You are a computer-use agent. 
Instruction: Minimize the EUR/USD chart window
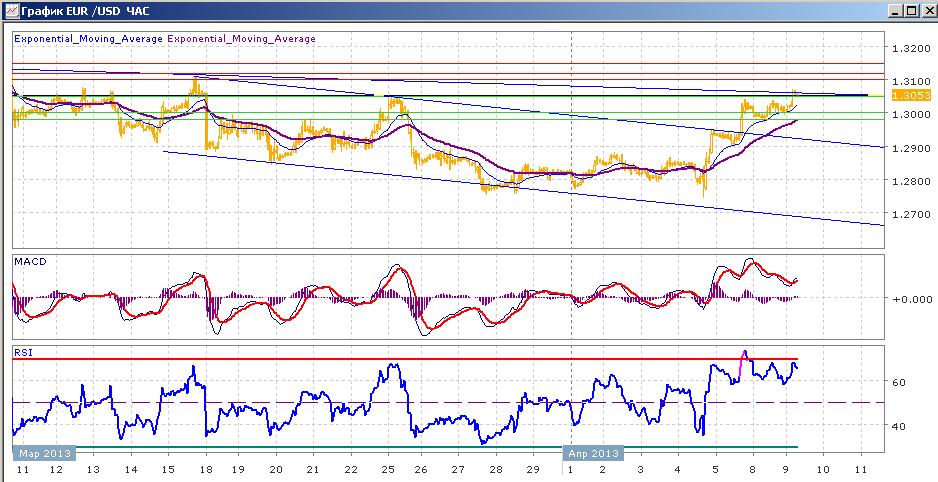coord(895,10)
